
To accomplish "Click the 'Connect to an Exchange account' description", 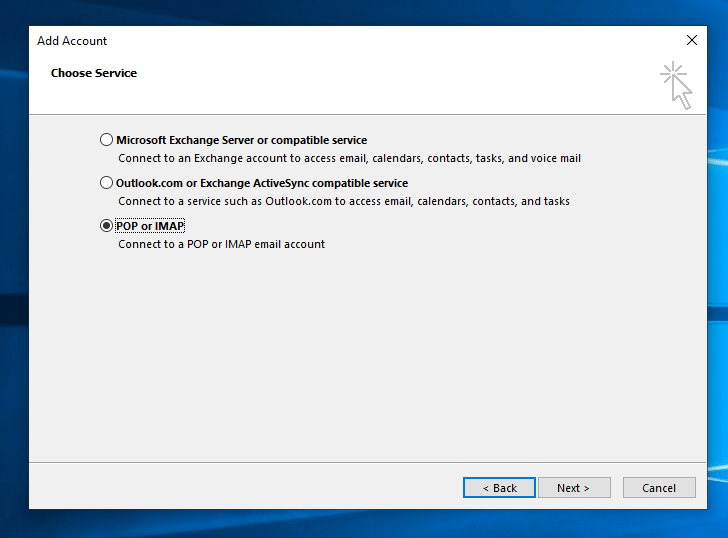I will 349,158.
